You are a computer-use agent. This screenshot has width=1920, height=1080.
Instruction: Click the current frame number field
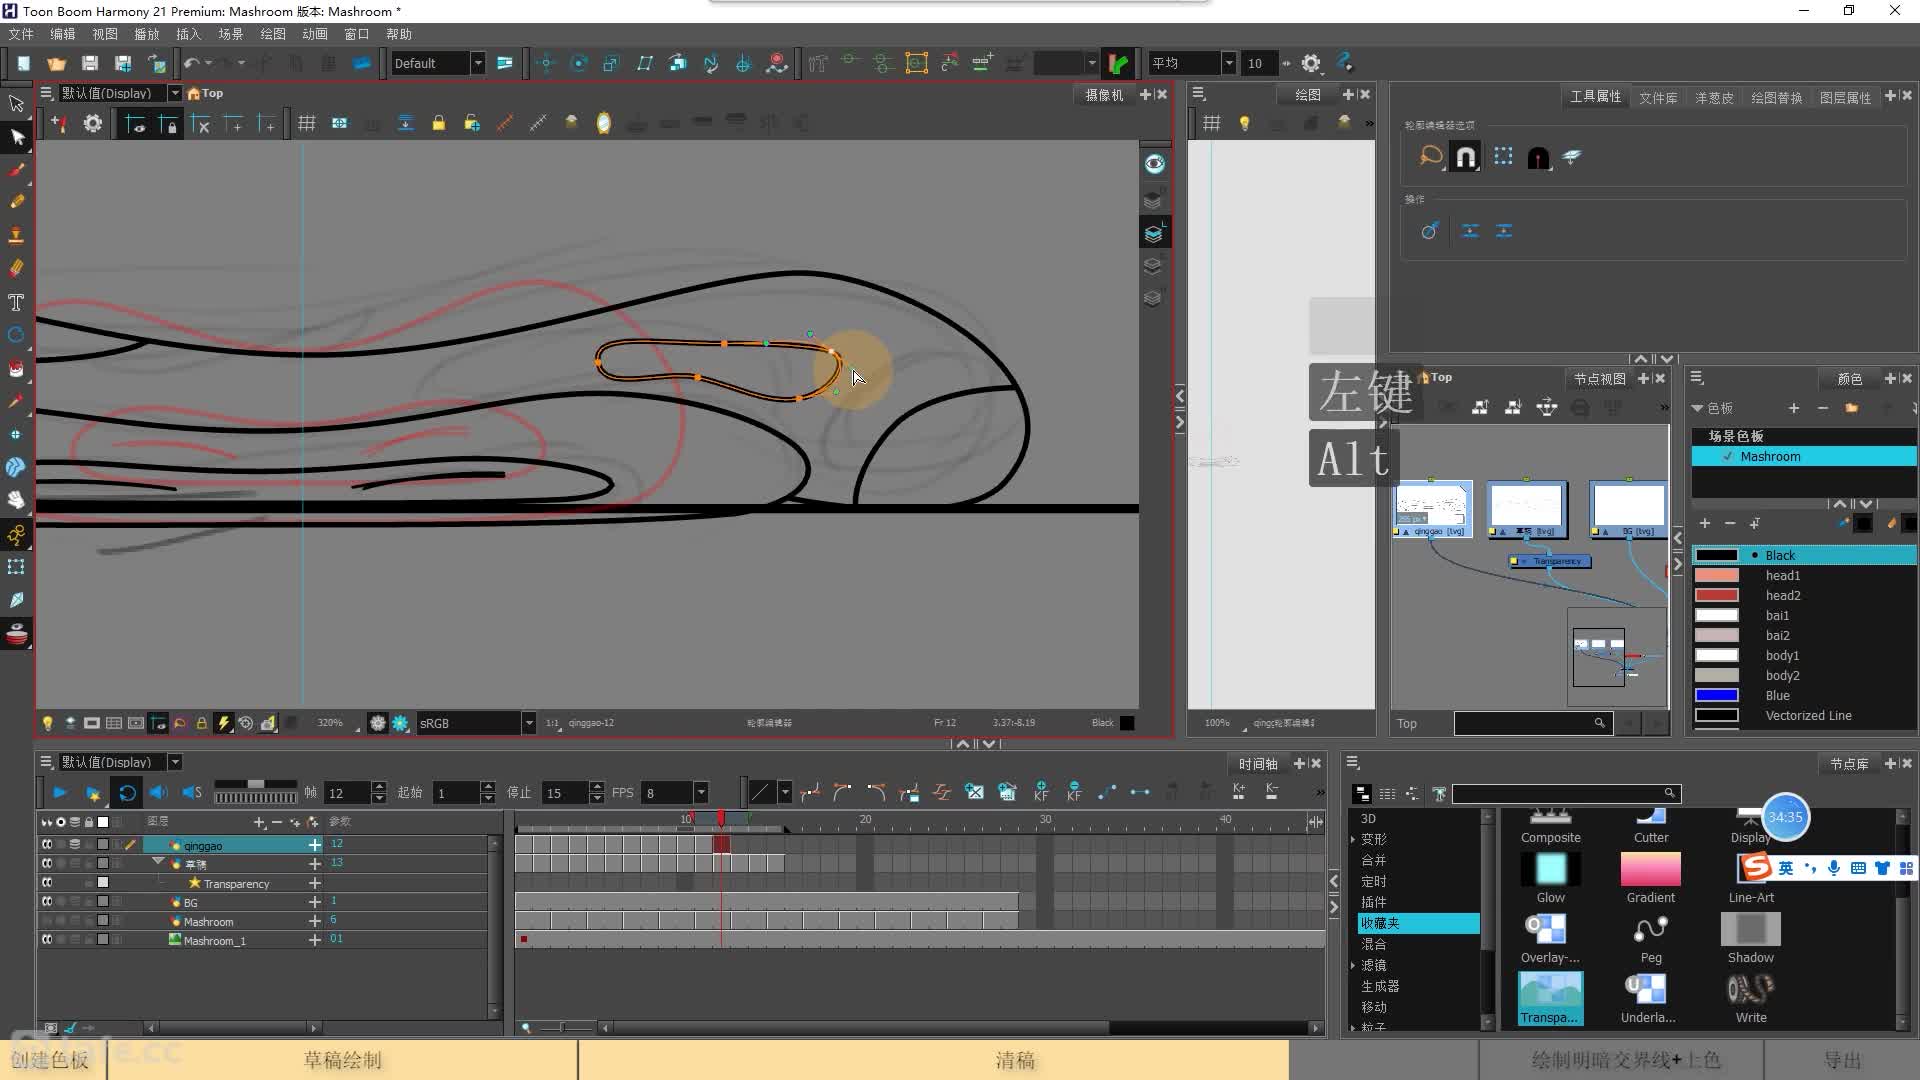(347, 793)
